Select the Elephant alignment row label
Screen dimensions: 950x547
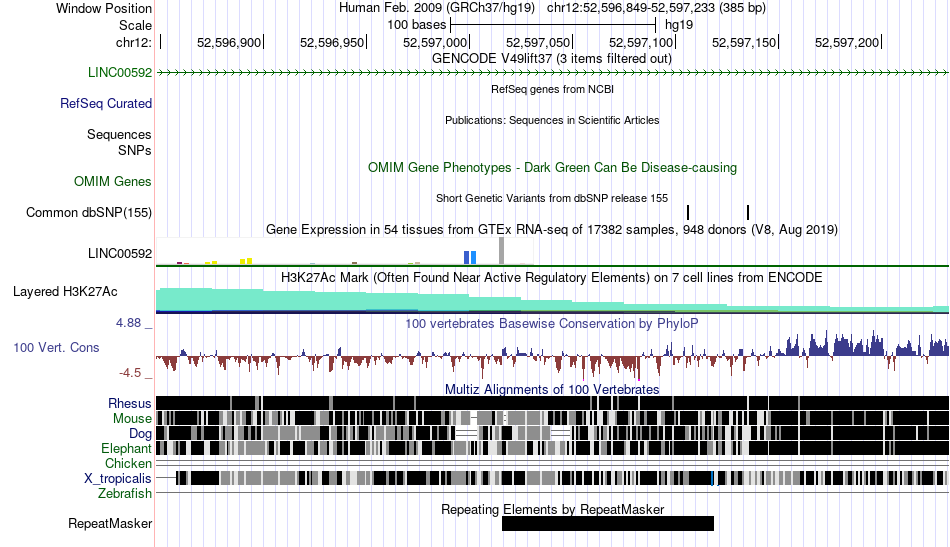point(126,448)
